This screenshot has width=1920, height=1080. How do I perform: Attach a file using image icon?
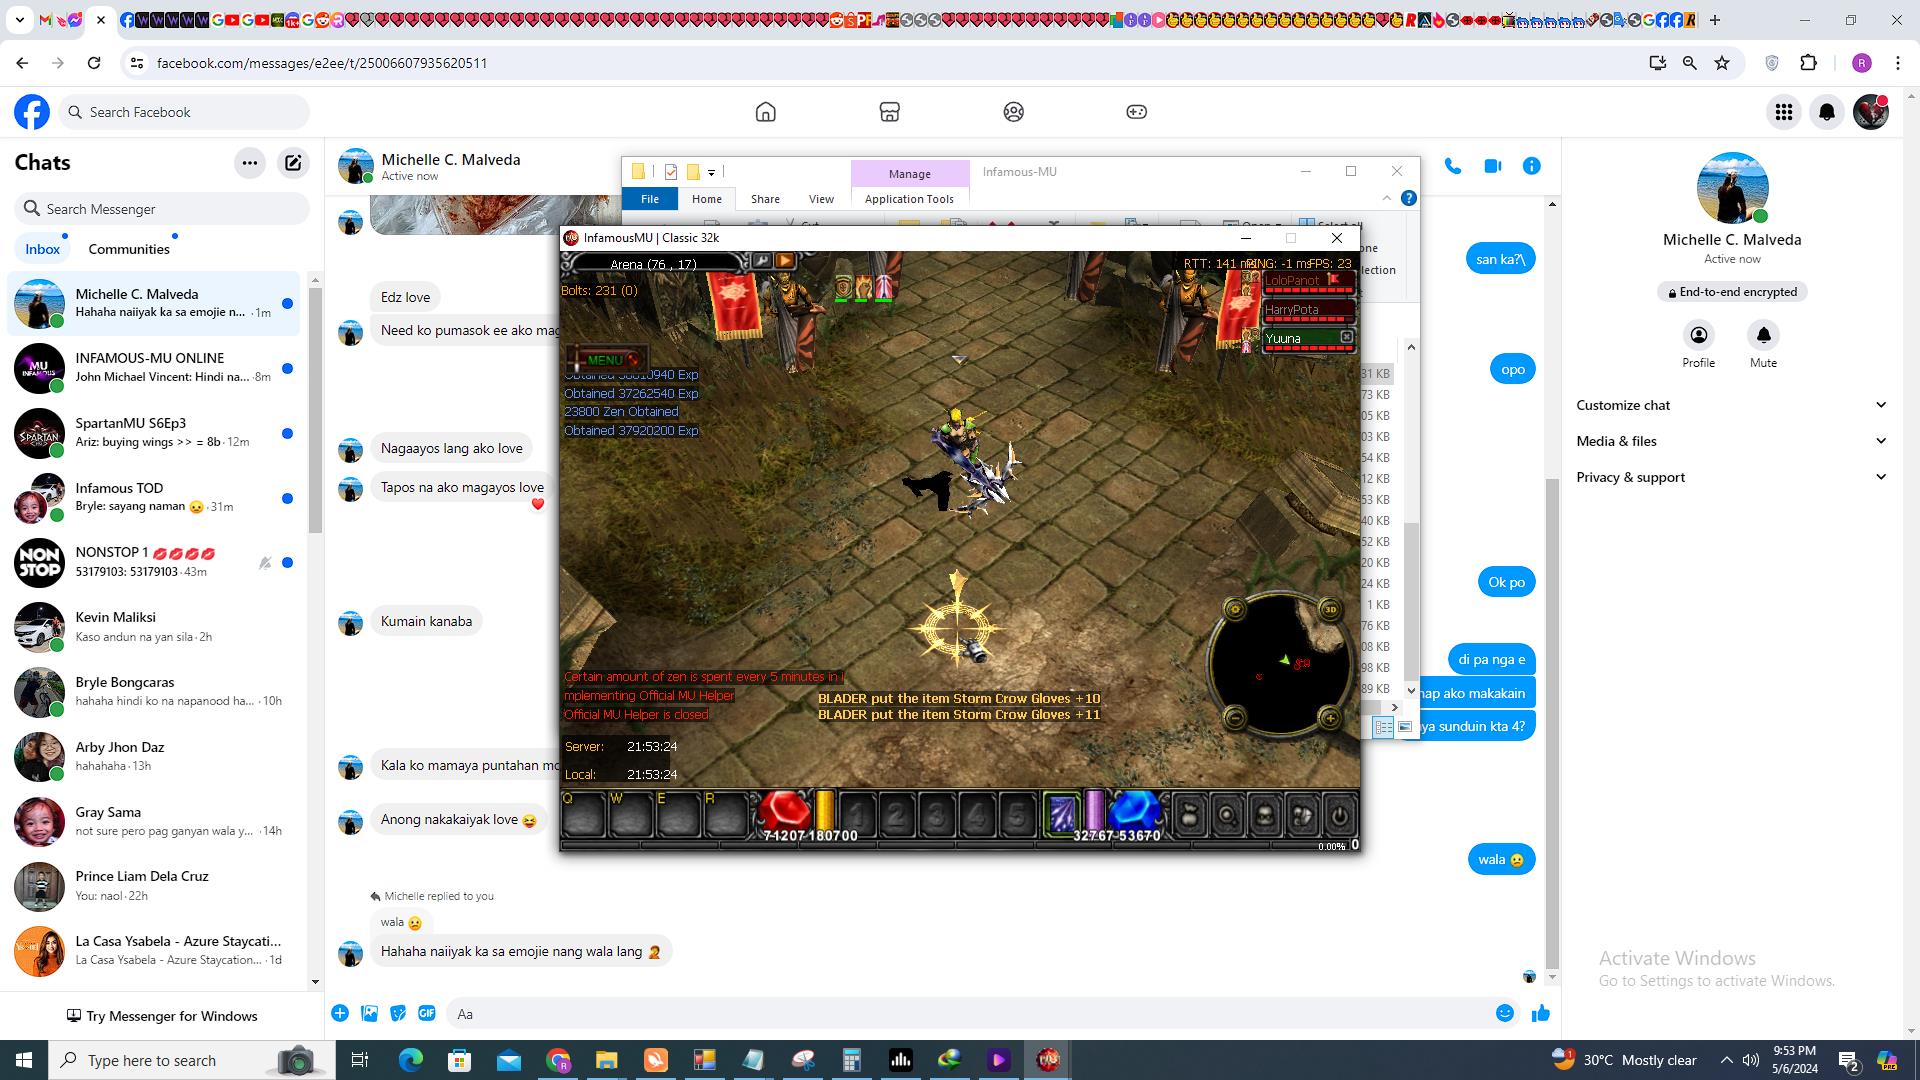(x=369, y=1014)
